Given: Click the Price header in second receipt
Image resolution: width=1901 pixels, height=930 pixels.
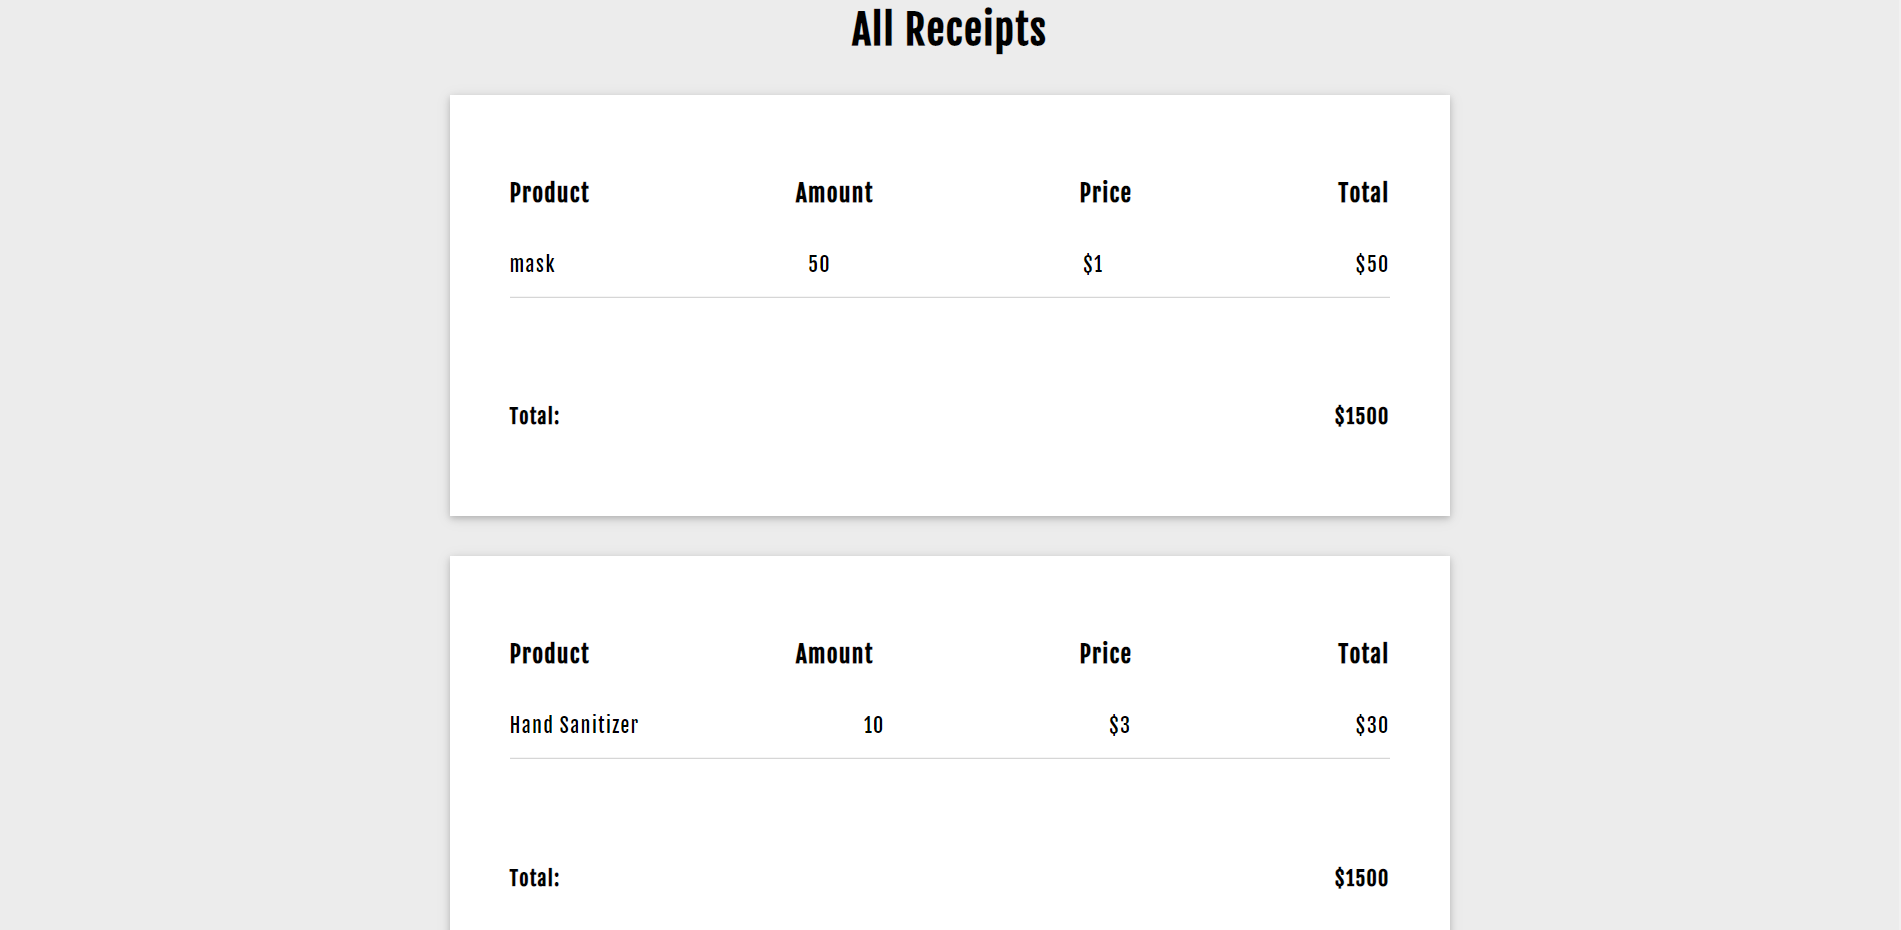Looking at the screenshot, I should [1105, 654].
